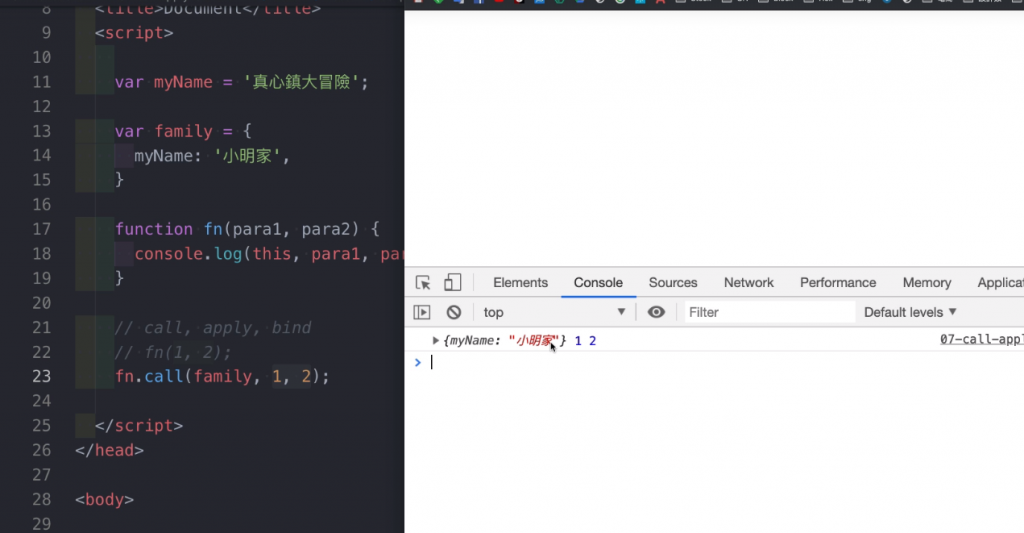This screenshot has height=533, width=1024.
Task: Click the console.log(this, para1 line
Action: tap(269, 253)
